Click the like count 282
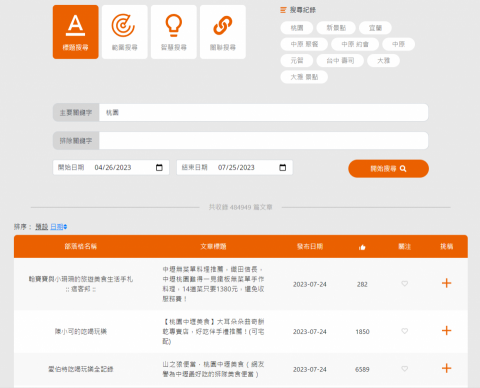Image resolution: width=480 pixels, height=388 pixels. 362,284
